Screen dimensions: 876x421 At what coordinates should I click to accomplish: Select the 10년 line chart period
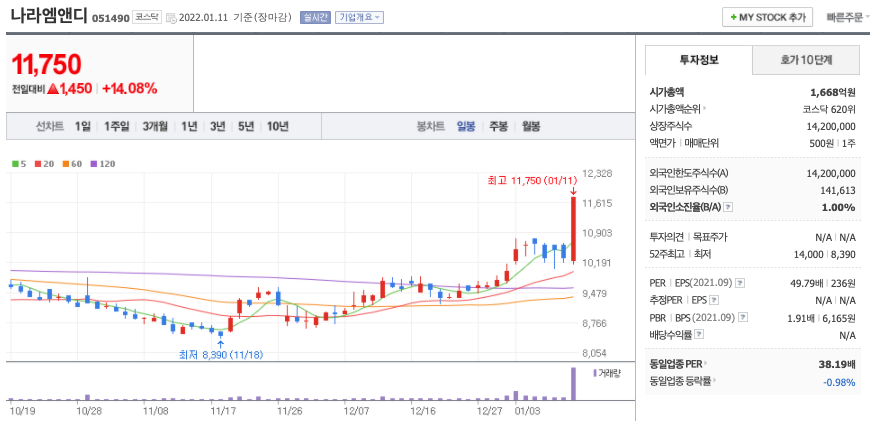coord(277,126)
